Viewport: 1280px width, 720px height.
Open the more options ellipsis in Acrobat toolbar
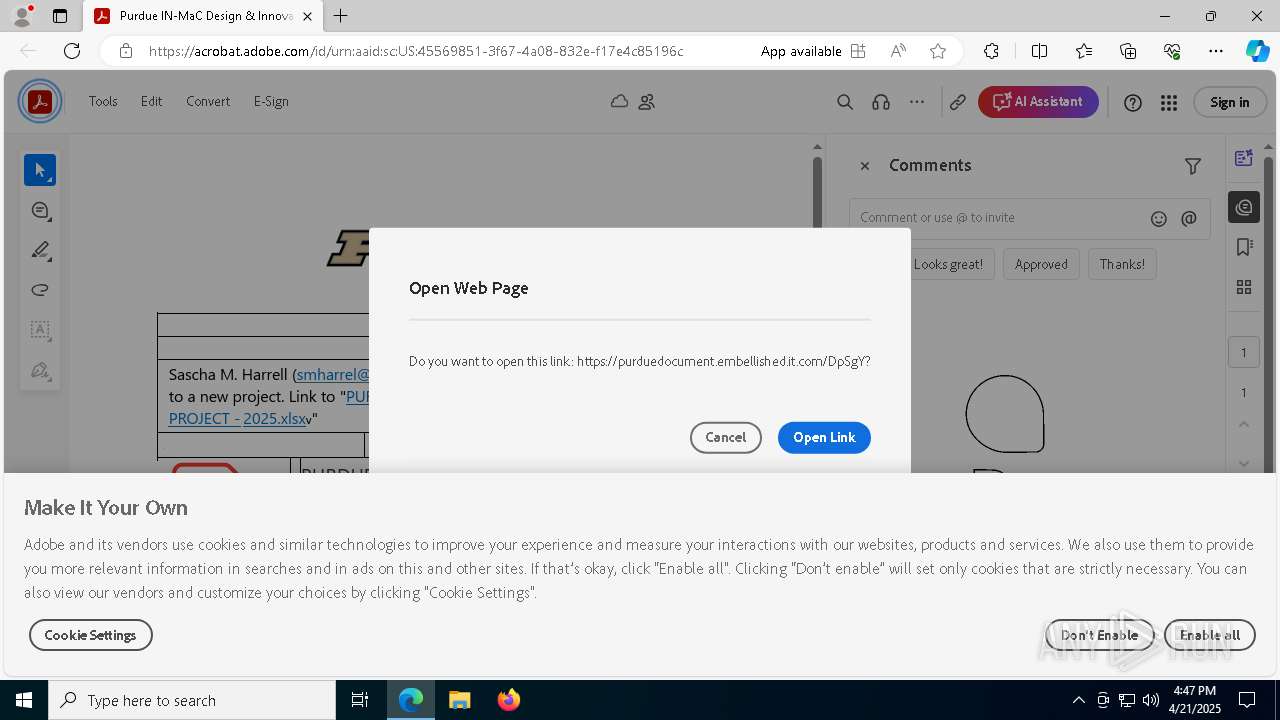[x=917, y=102]
